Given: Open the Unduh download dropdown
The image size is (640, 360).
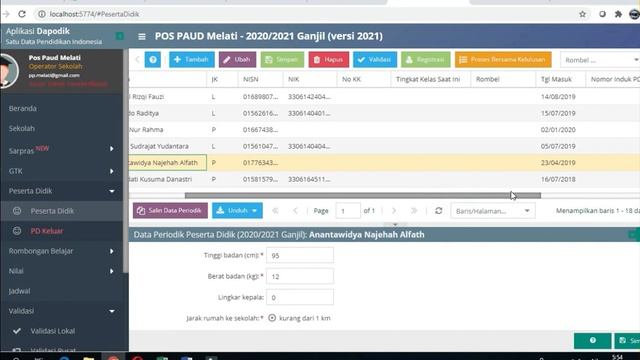Looking at the screenshot, I should point(237,211).
